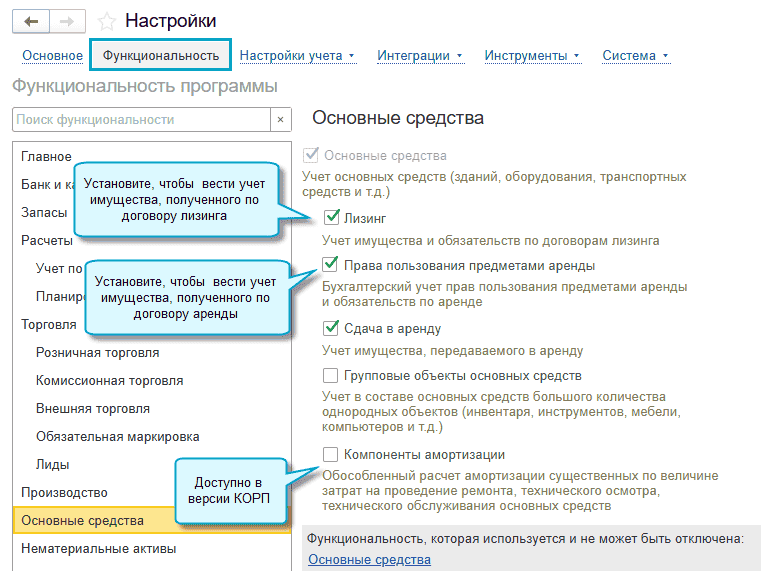Enable Компоненты амортизации checkbox
This screenshot has width=761, height=571.
click(x=331, y=454)
